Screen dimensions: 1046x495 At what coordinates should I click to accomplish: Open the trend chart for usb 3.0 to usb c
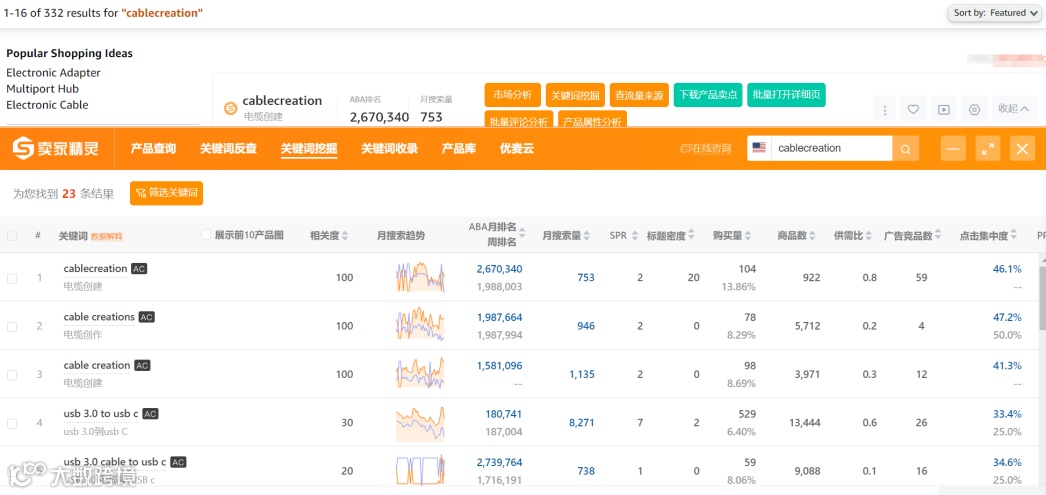(420, 423)
